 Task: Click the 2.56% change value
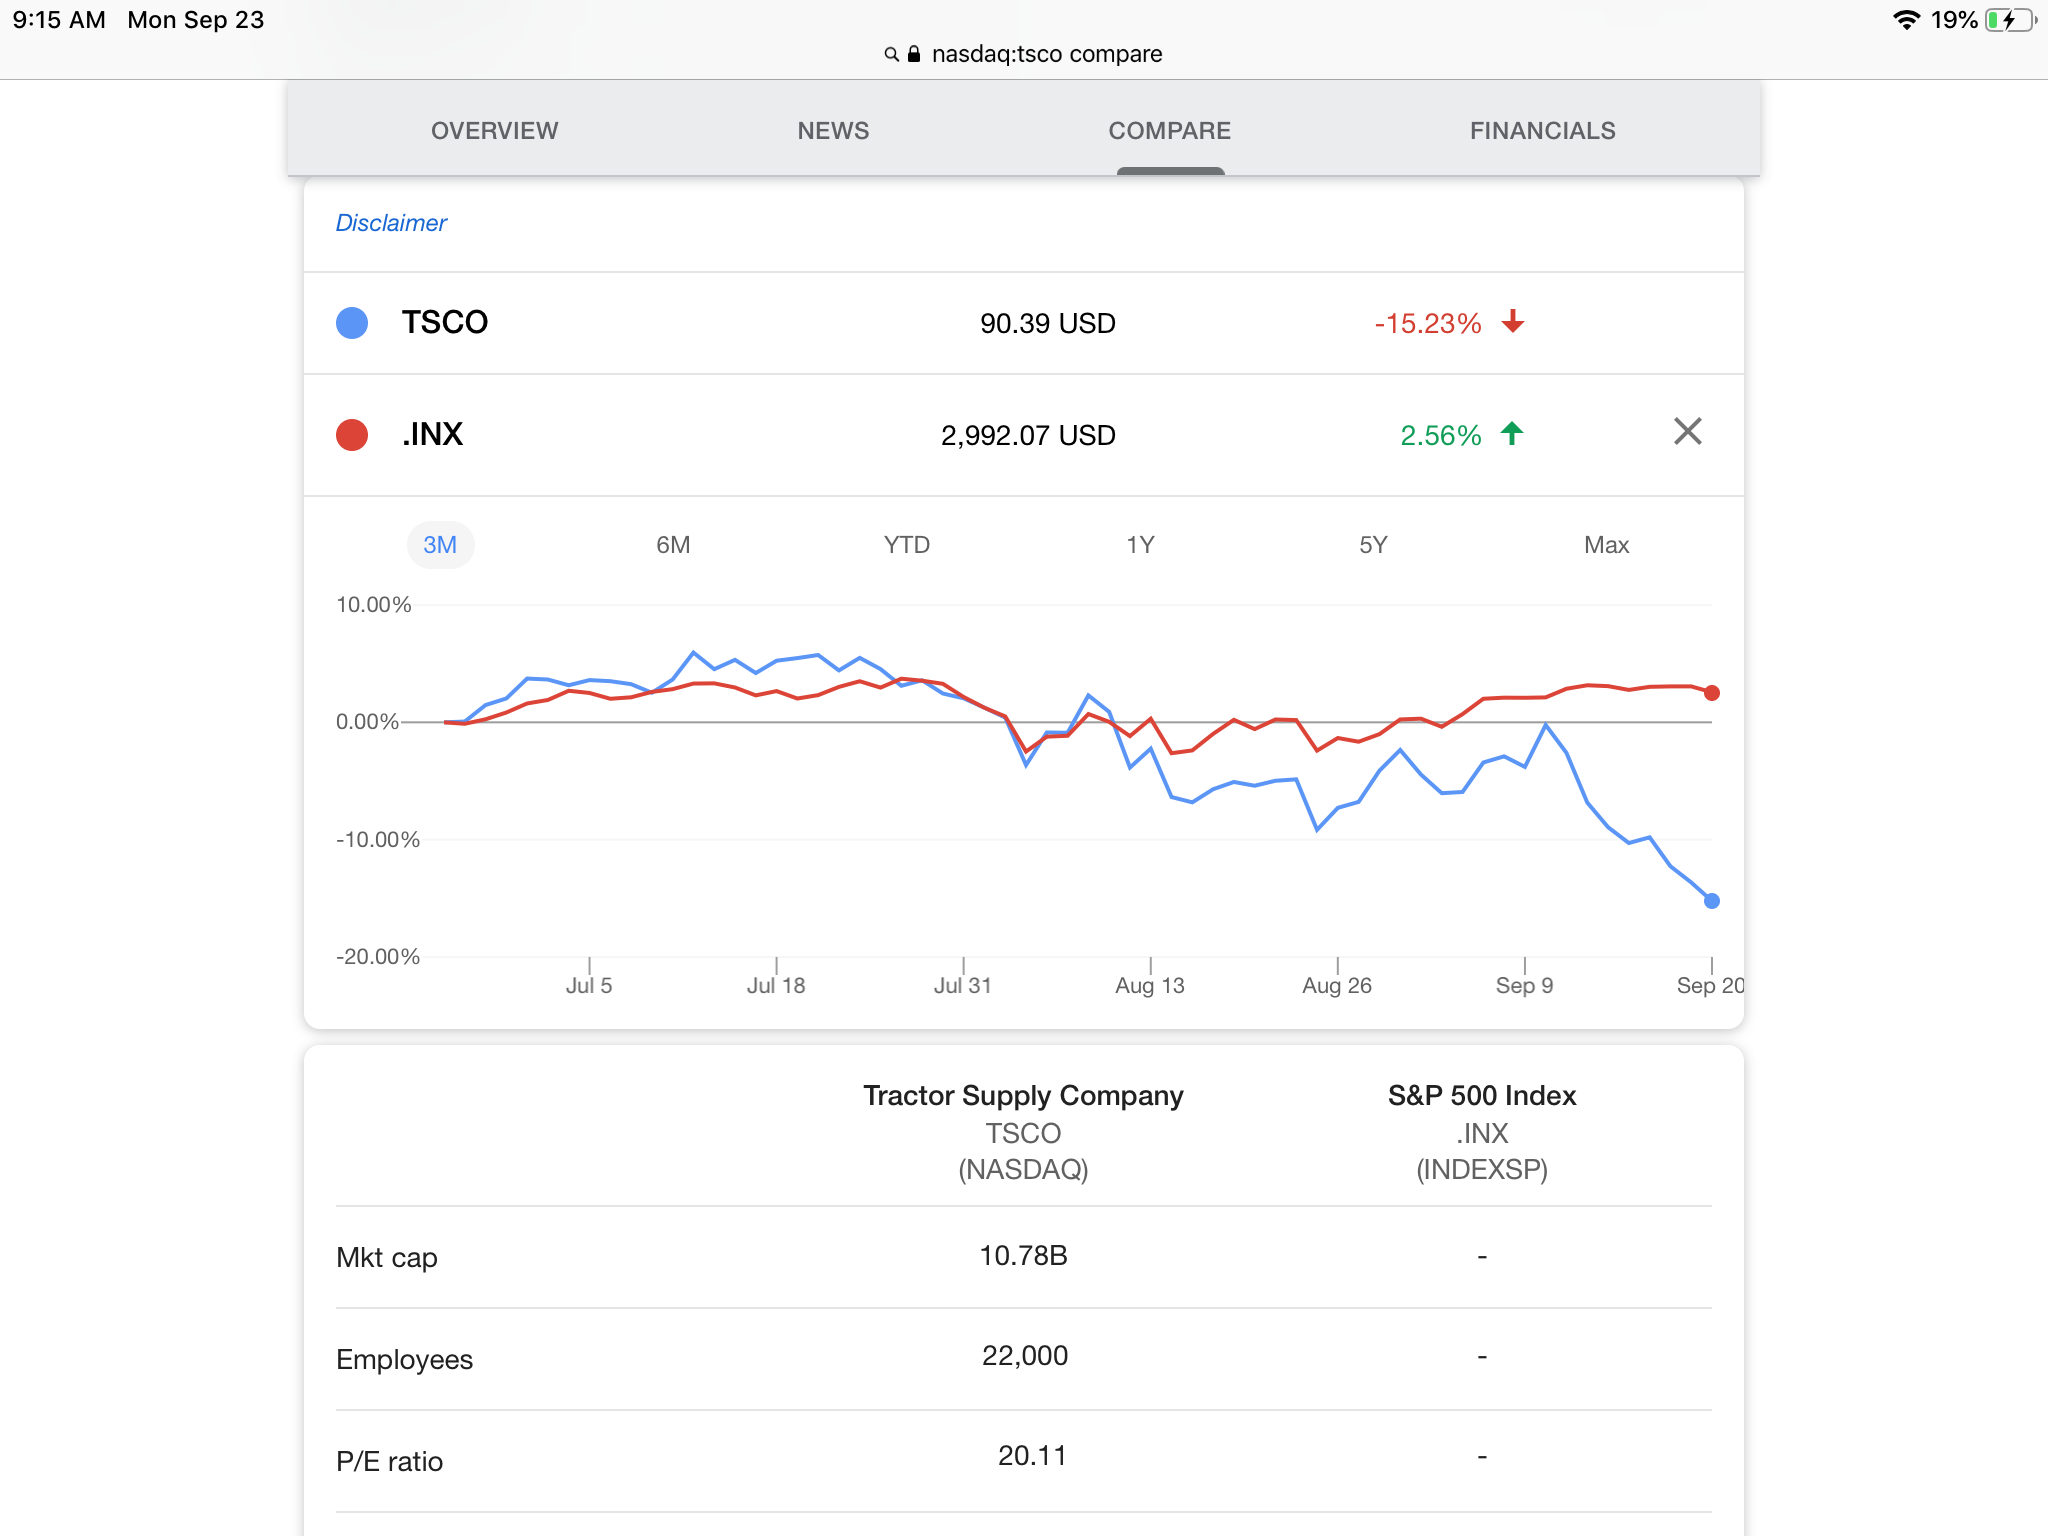(1440, 435)
